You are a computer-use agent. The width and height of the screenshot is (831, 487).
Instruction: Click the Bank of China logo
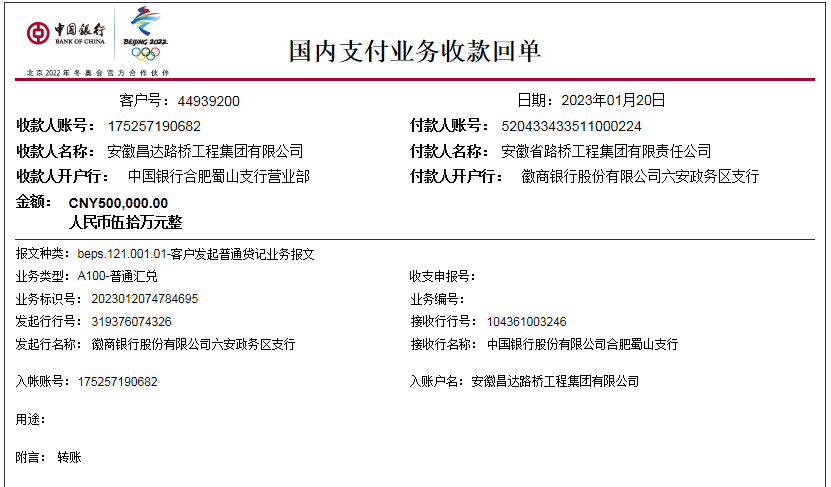[x=66, y=34]
